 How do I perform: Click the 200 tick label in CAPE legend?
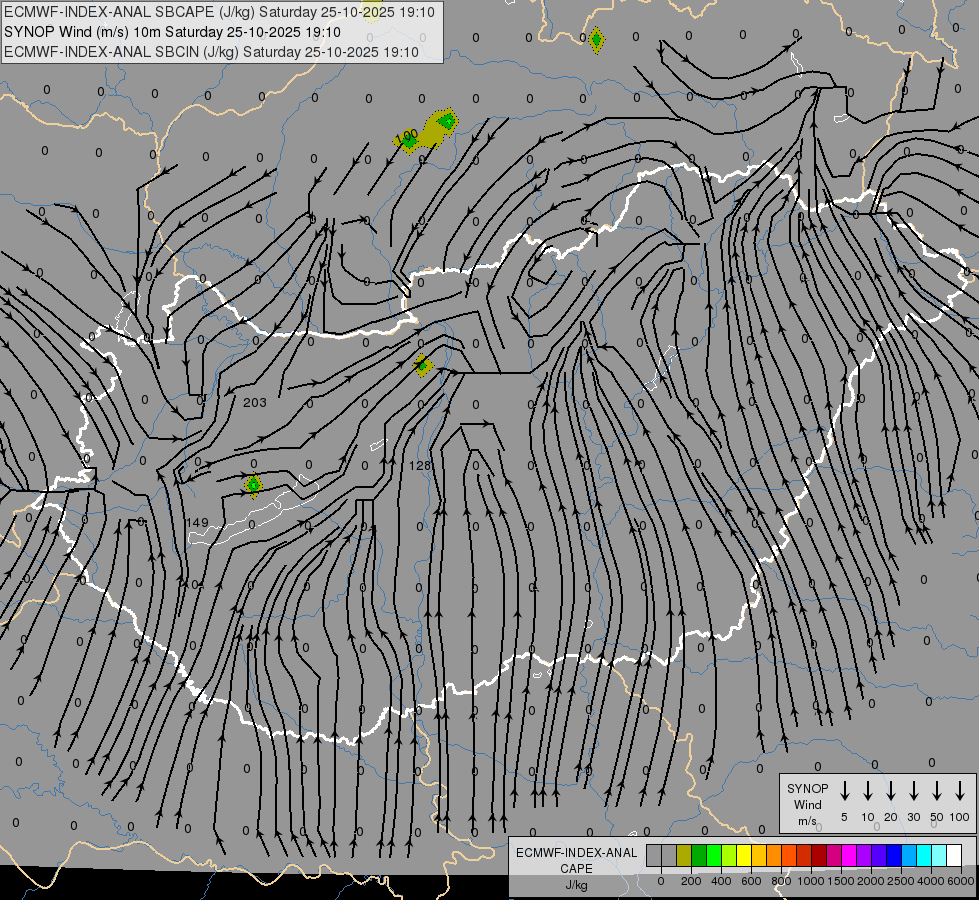tap(691, 881)
